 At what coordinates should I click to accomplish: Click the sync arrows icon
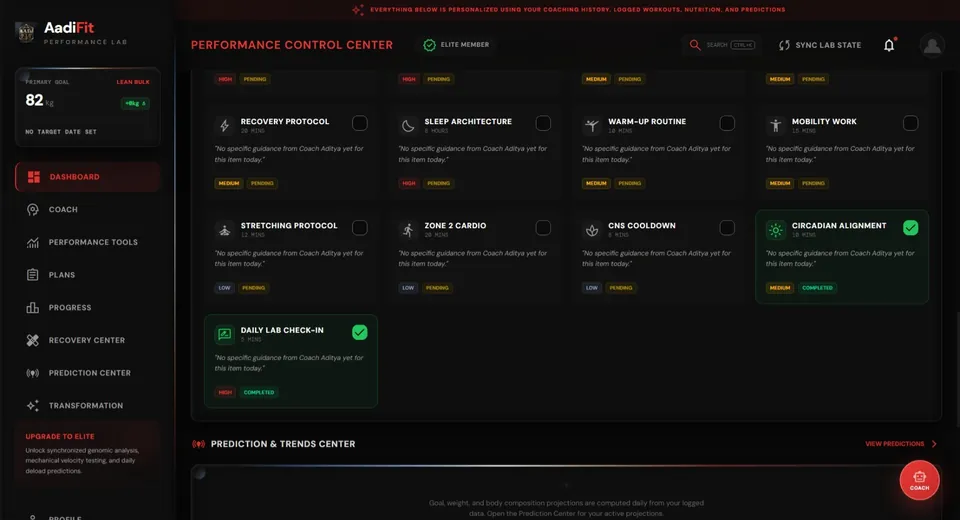(784, 45)
